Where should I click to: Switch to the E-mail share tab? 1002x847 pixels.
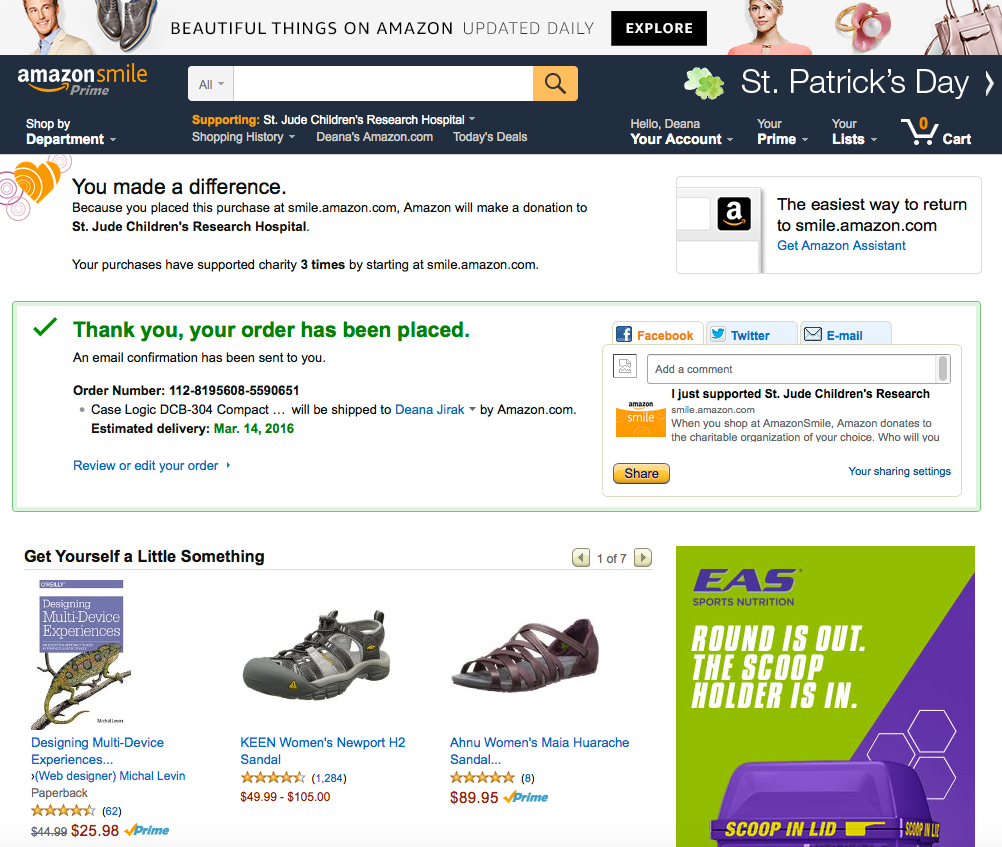844,335
